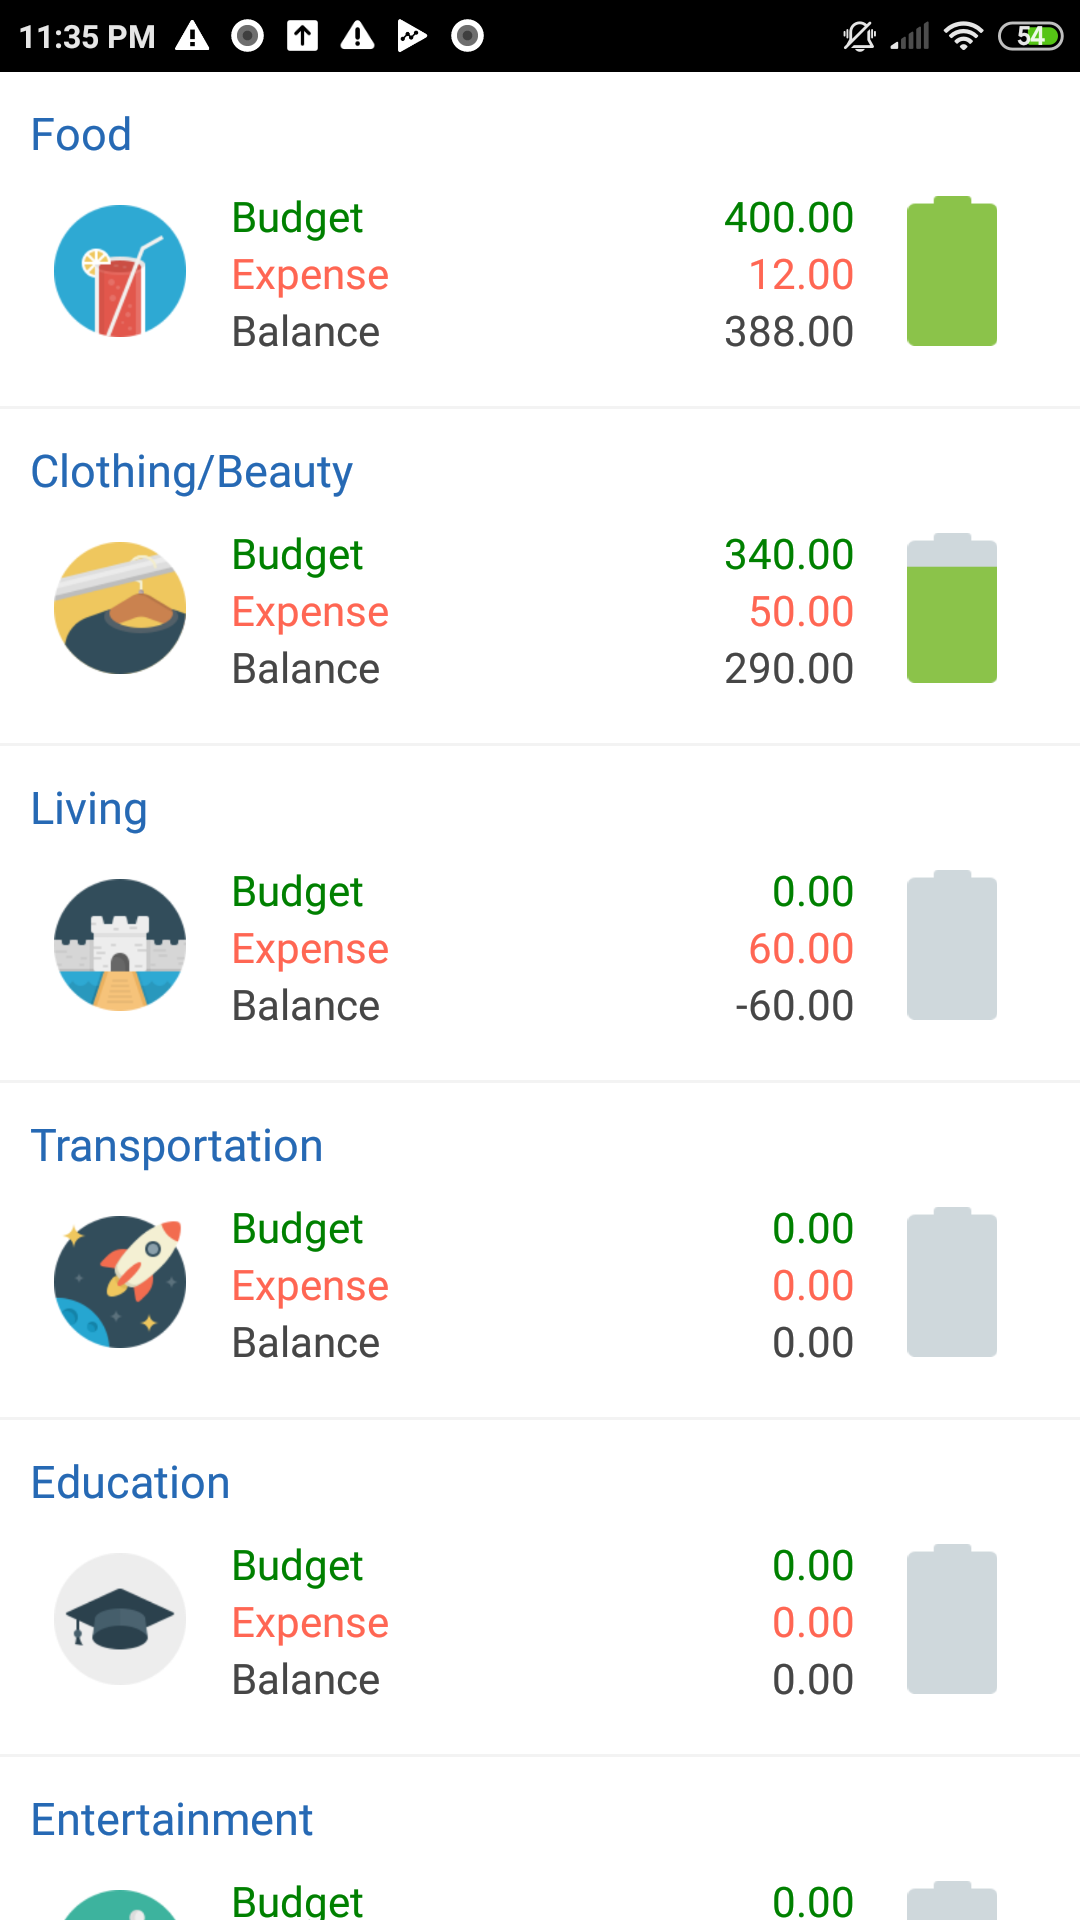The width and height of the screenshot is (1080, 1920).
Task: Select the Living category title
Action: (89, 809)
